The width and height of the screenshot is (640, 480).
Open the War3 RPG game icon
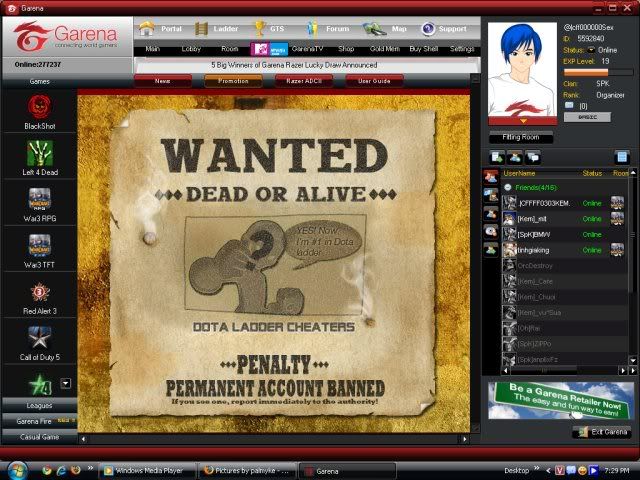pyautogui.click(x=40, y=199)
